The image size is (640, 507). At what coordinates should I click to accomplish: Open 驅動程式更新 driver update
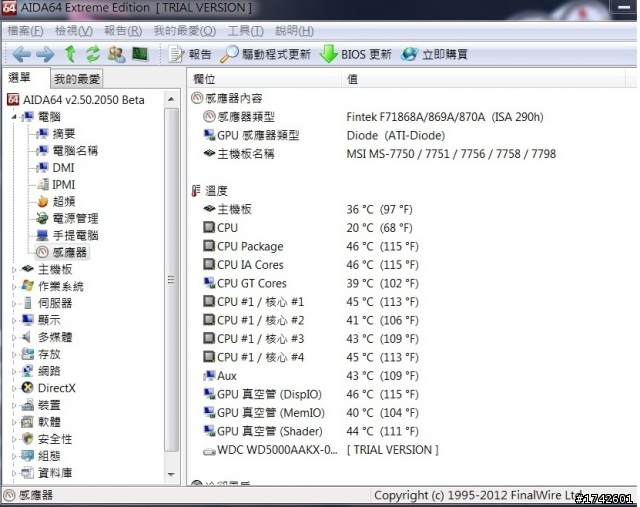point(265,54)
